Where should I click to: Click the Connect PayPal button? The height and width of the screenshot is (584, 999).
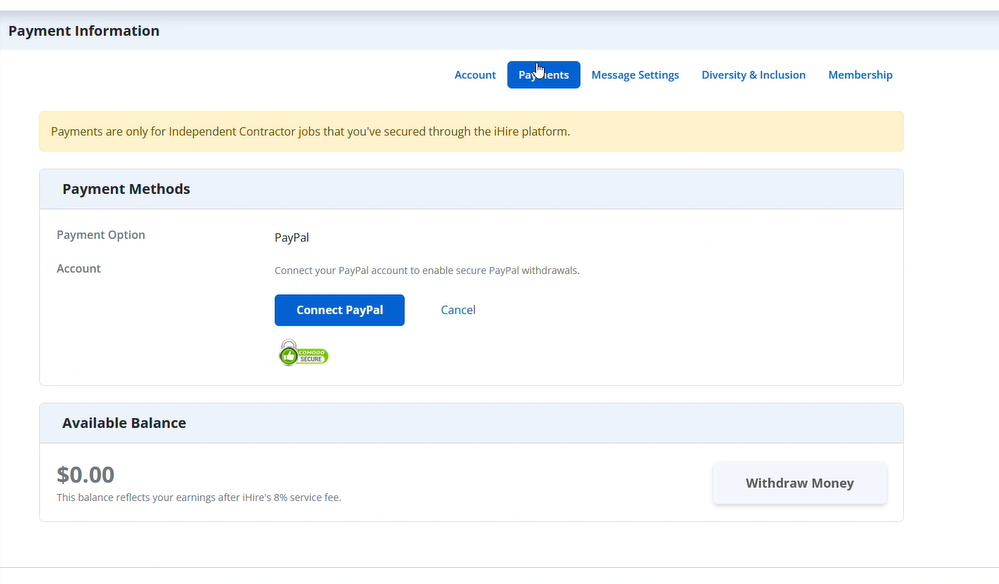click(x=340, y=310)
